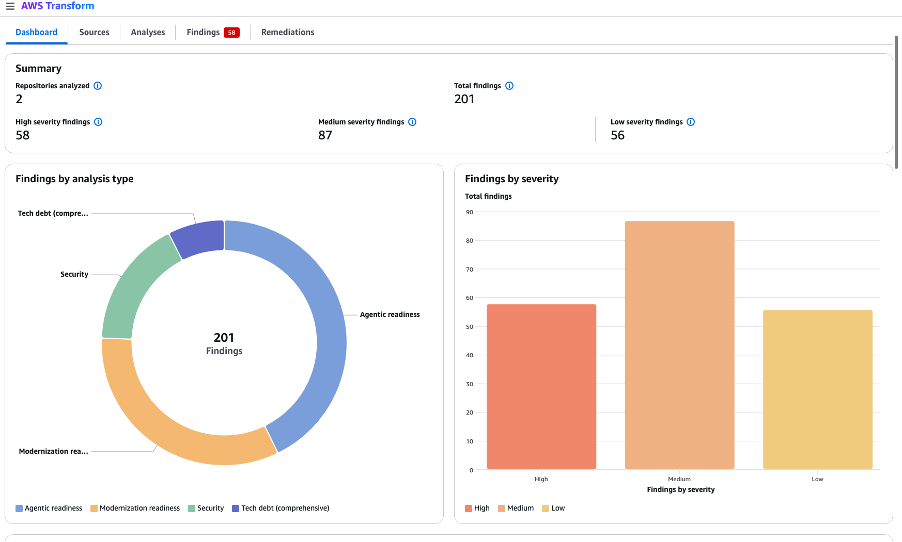Screen dimensions: 902x542
Task: Click the 'Tech debt (compre...' chart label
Action: pyautogui.click(x=53, y=213)
